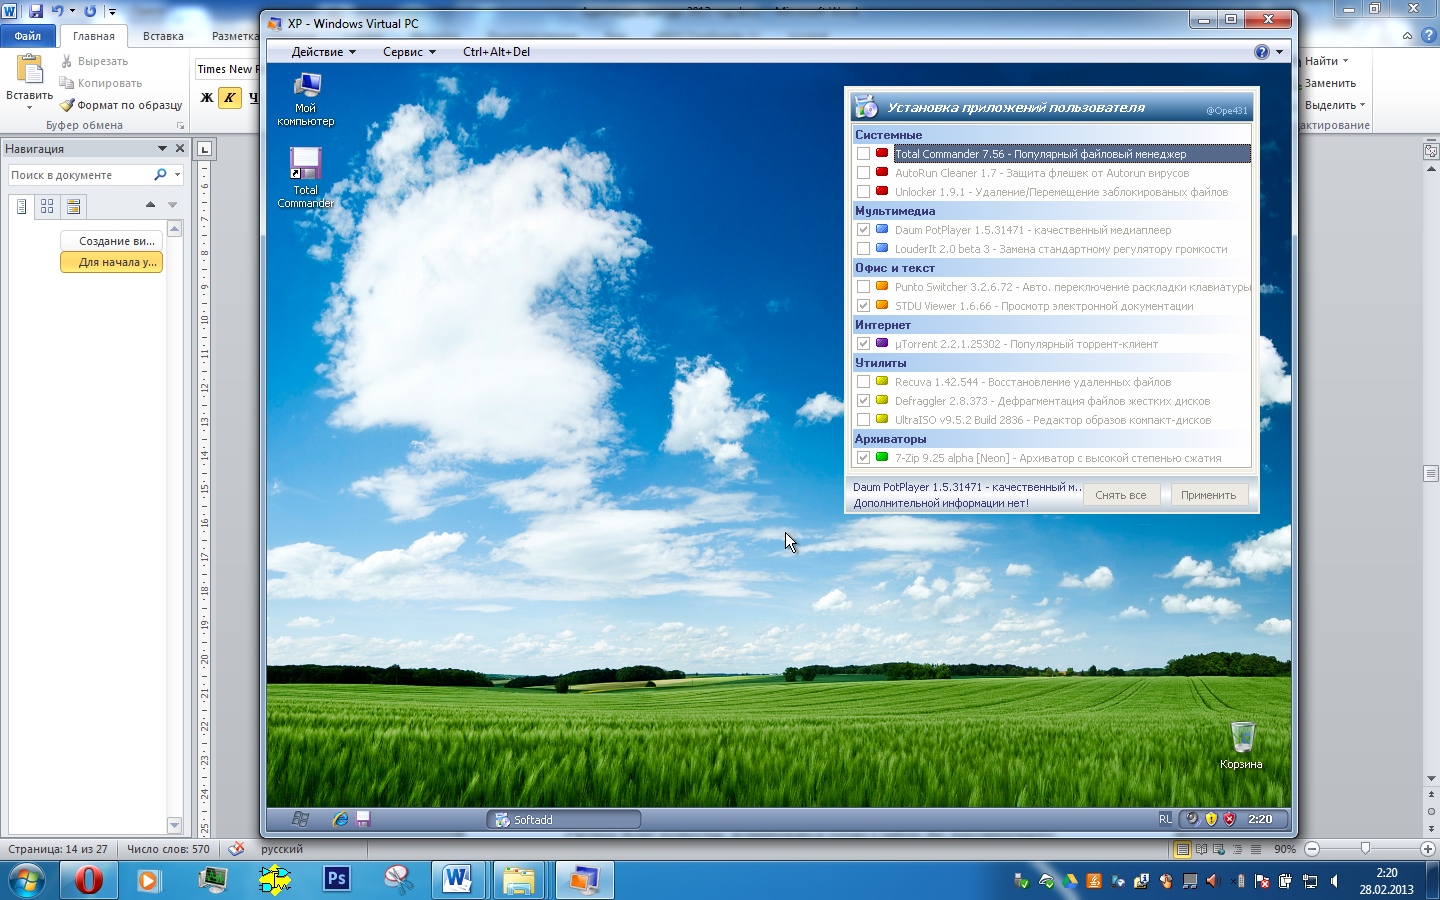
Task: Click Virtual PC icon on Windows taskbar
Action: (x=584, y=880)
